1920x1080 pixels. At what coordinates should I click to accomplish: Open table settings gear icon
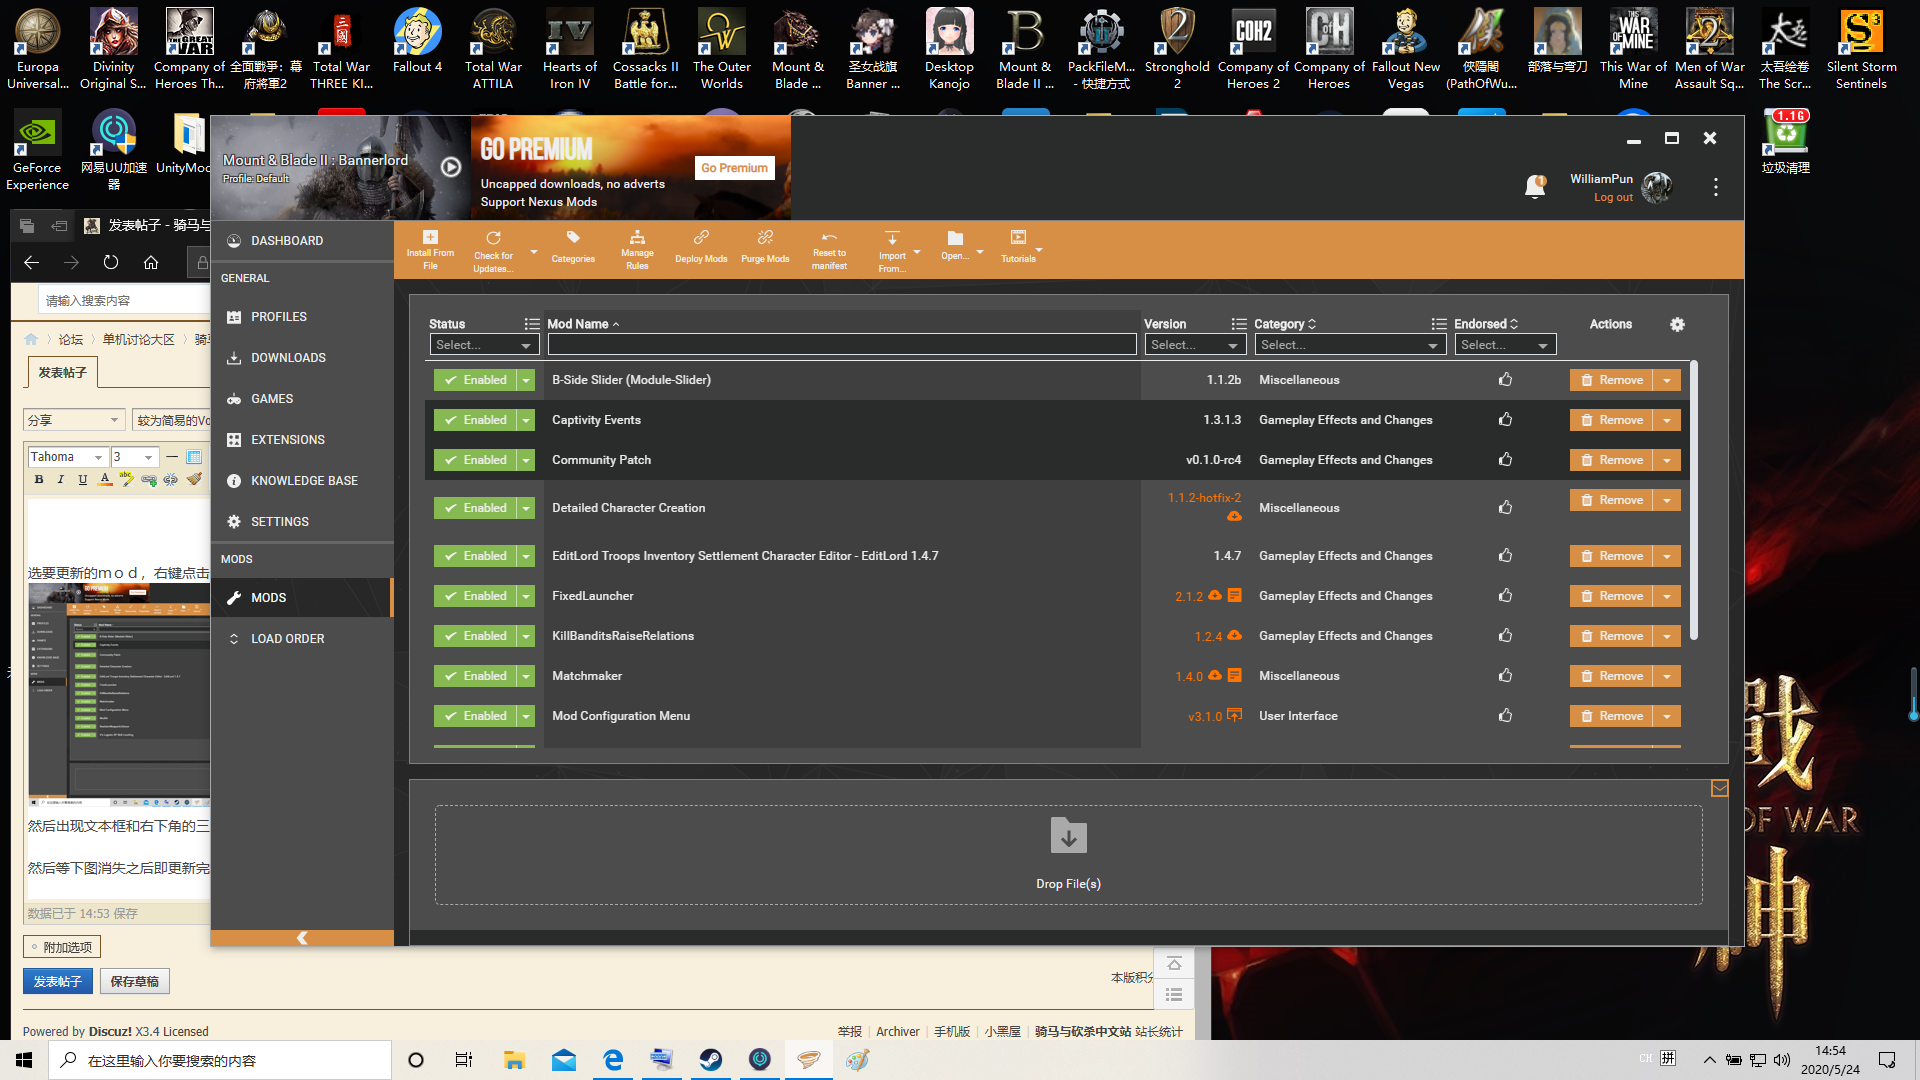click(x=1677, y=324)
